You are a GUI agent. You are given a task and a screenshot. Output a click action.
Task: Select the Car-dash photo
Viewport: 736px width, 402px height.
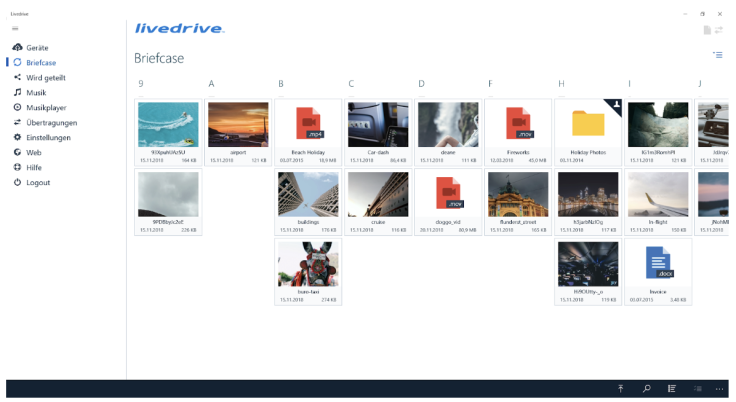pyautogui.click(x=378, y=125)
